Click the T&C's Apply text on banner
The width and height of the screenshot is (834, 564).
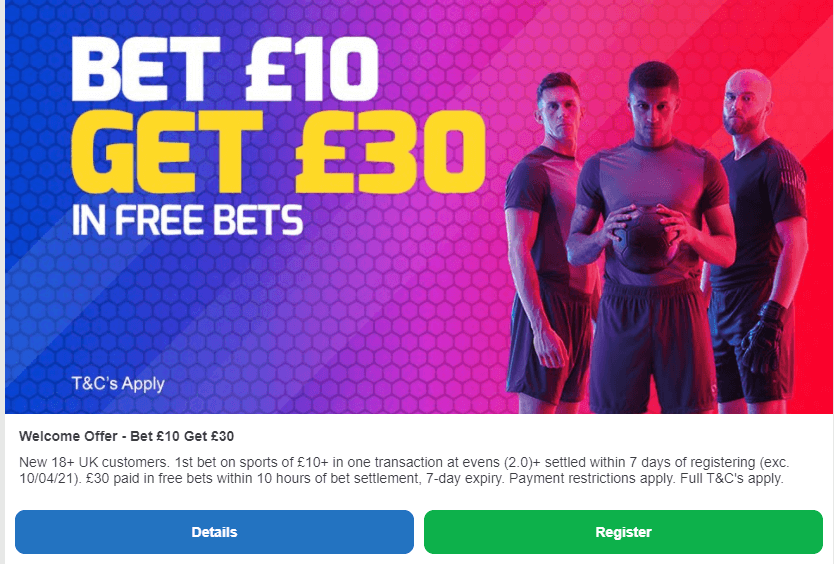tap(118, 384)
